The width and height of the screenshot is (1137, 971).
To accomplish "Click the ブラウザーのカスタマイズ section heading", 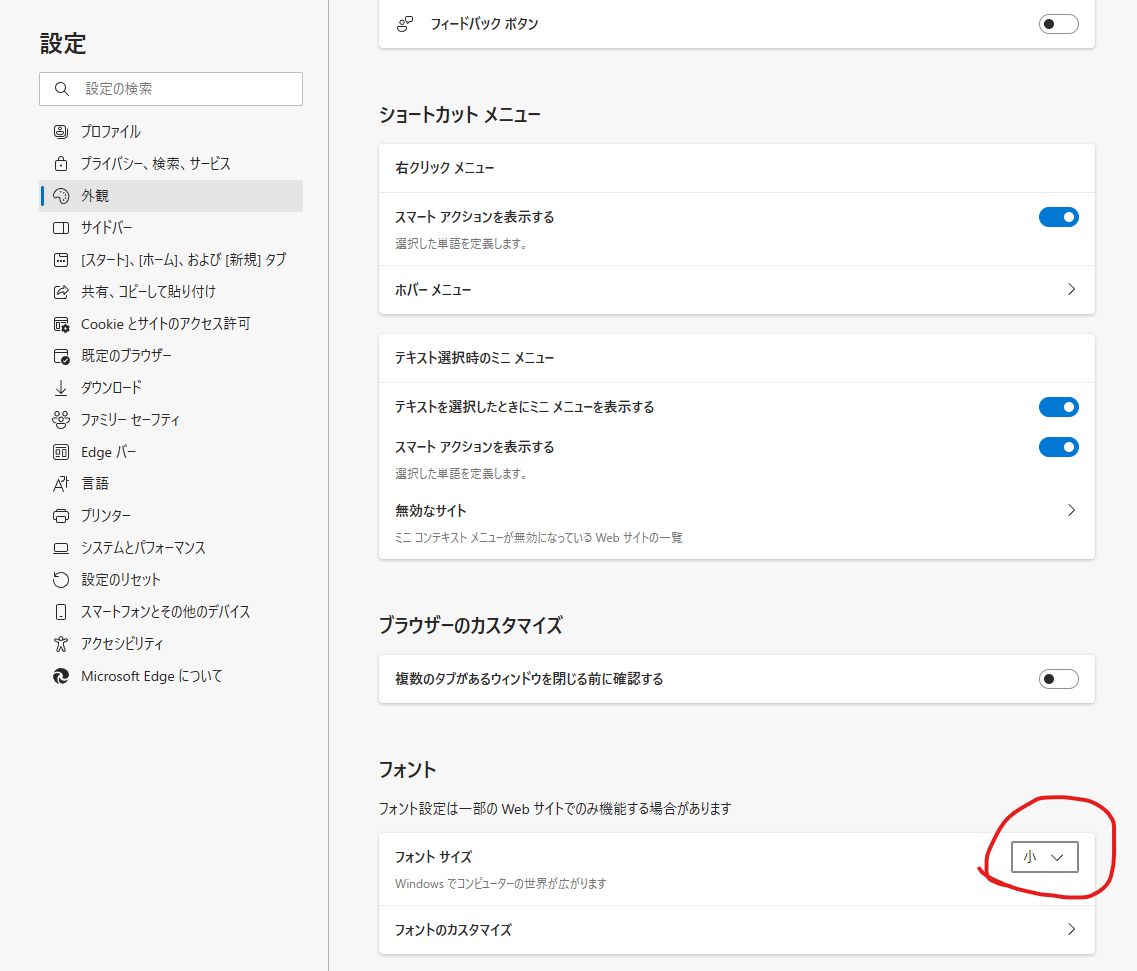I will coord(471,625).
